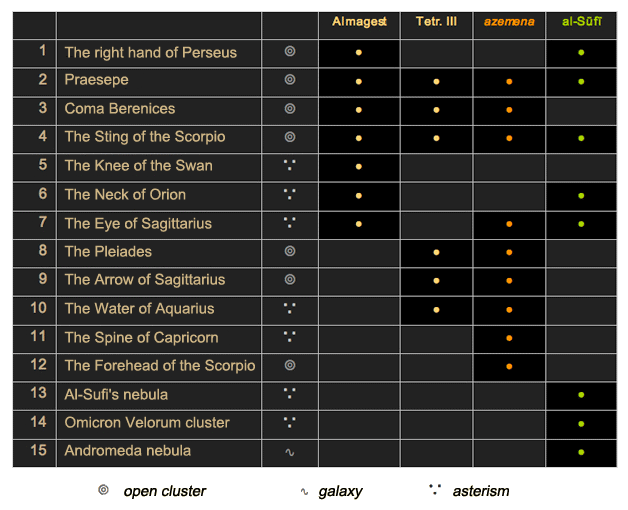Click the asterism symbol in the legend
Image resolution: width=628 pixels, height=510 pixels.
coord(435,489)
